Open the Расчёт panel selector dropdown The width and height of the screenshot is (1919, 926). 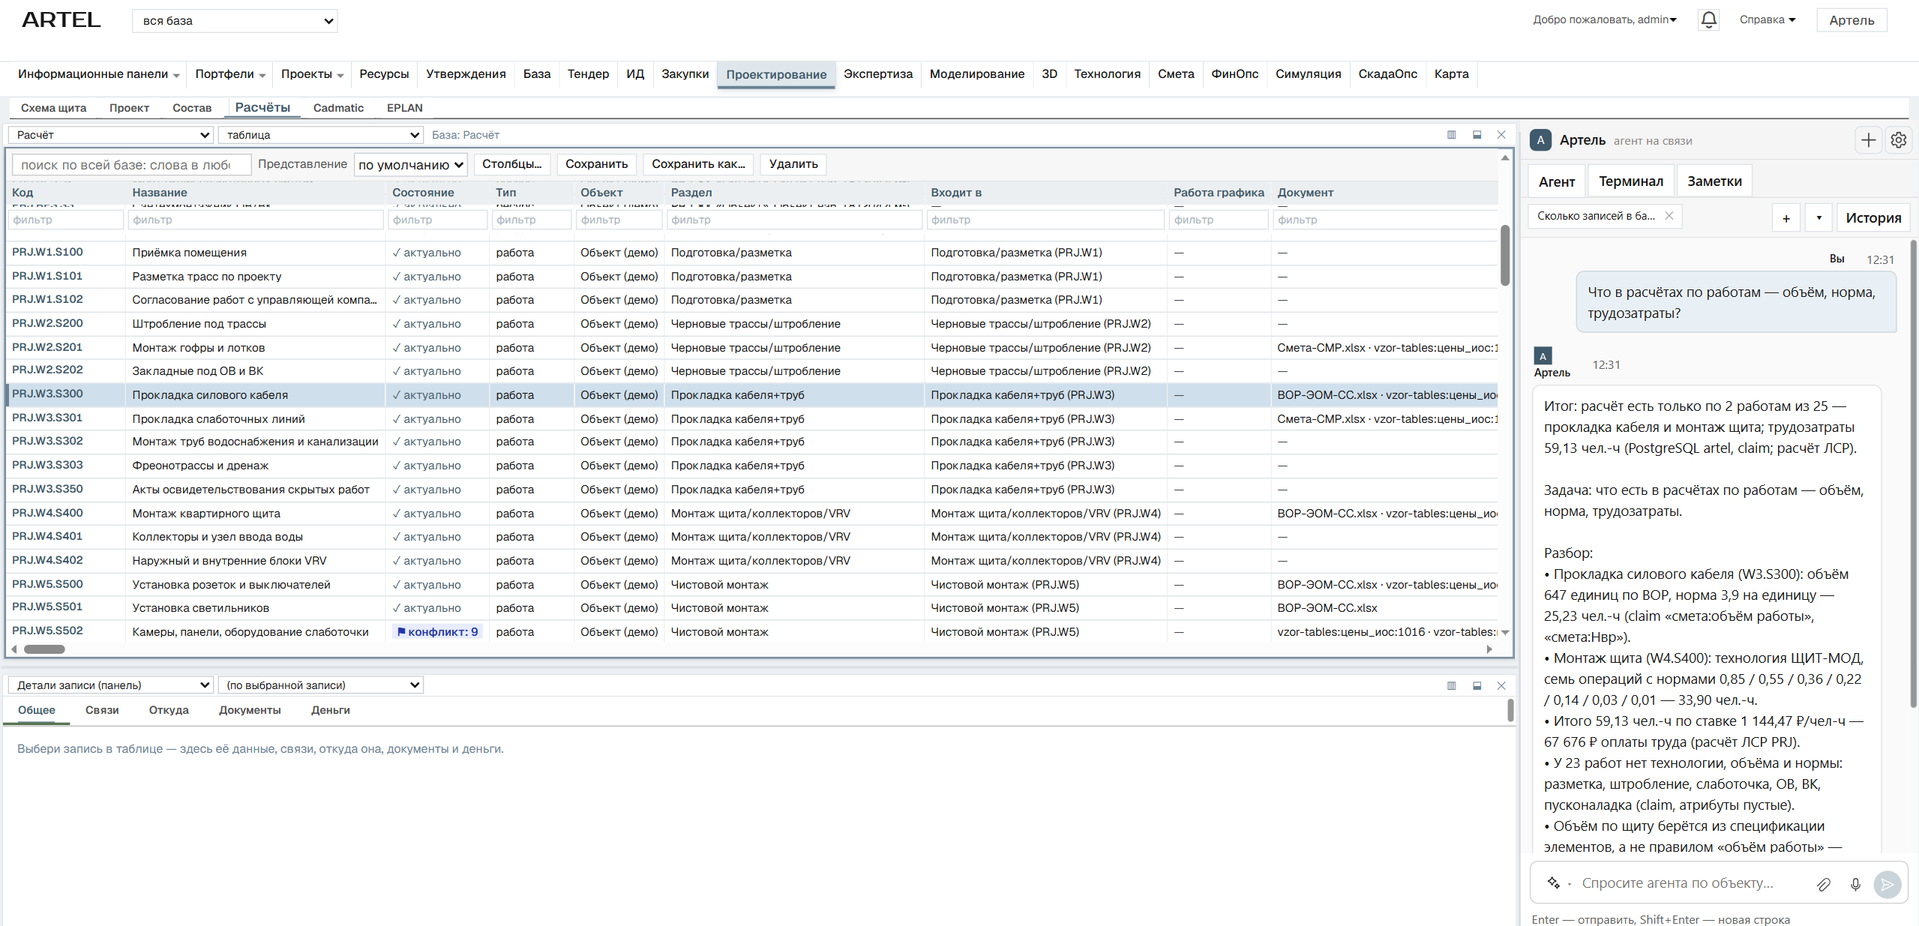point(111,135)
